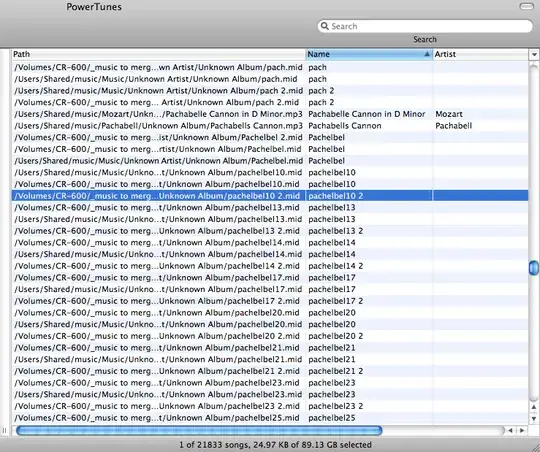This screenshot has height=452, width=540.
Task: Select the pachelbel17 2 name cell
Action: 369,301
